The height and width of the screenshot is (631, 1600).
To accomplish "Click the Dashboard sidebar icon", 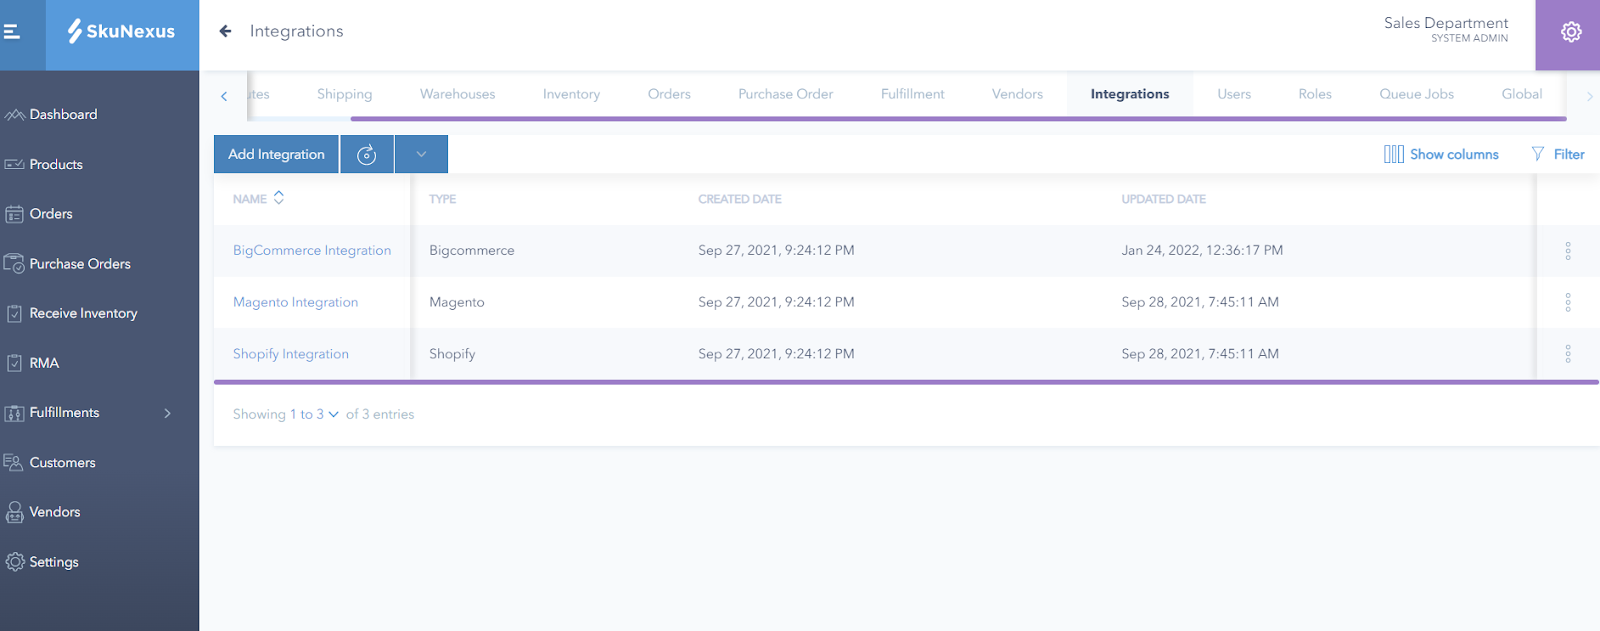I will click(14, 115).
